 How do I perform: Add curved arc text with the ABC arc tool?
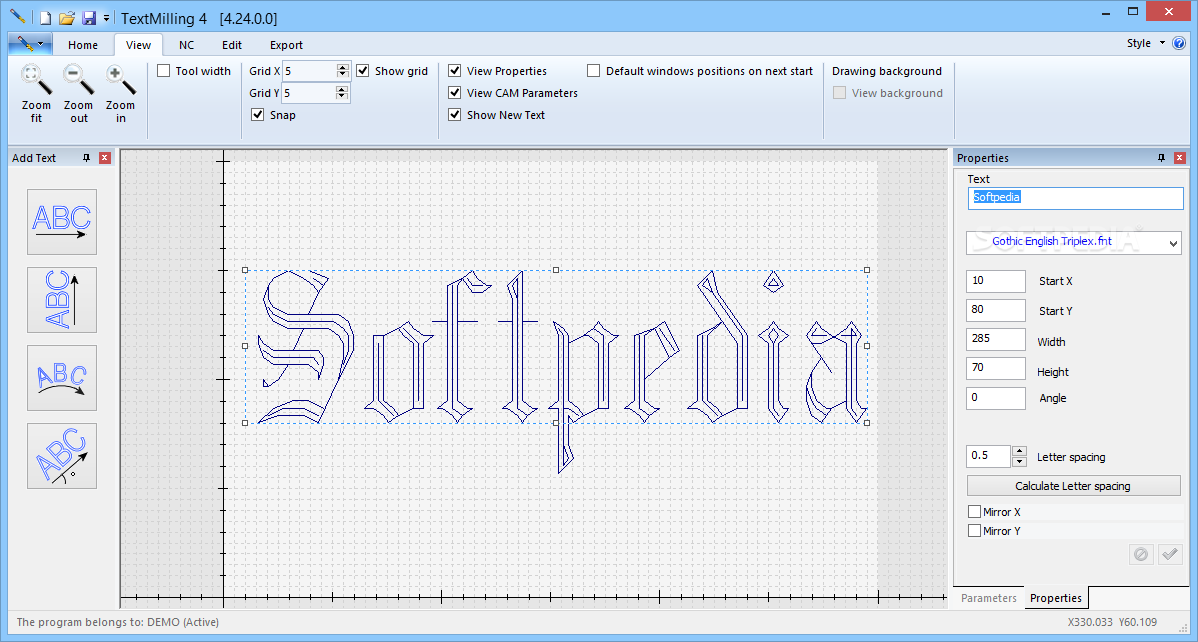(62, 378)
